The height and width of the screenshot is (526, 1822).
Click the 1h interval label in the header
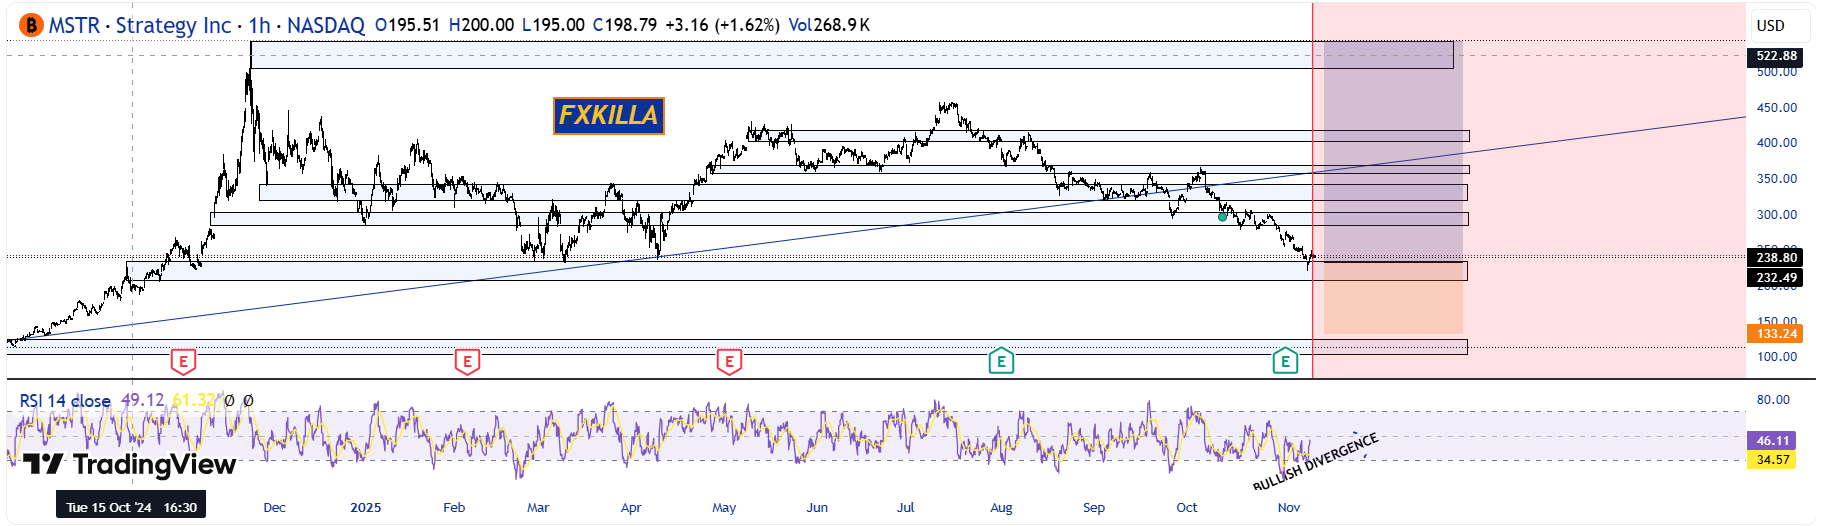(x=260, y=25)
